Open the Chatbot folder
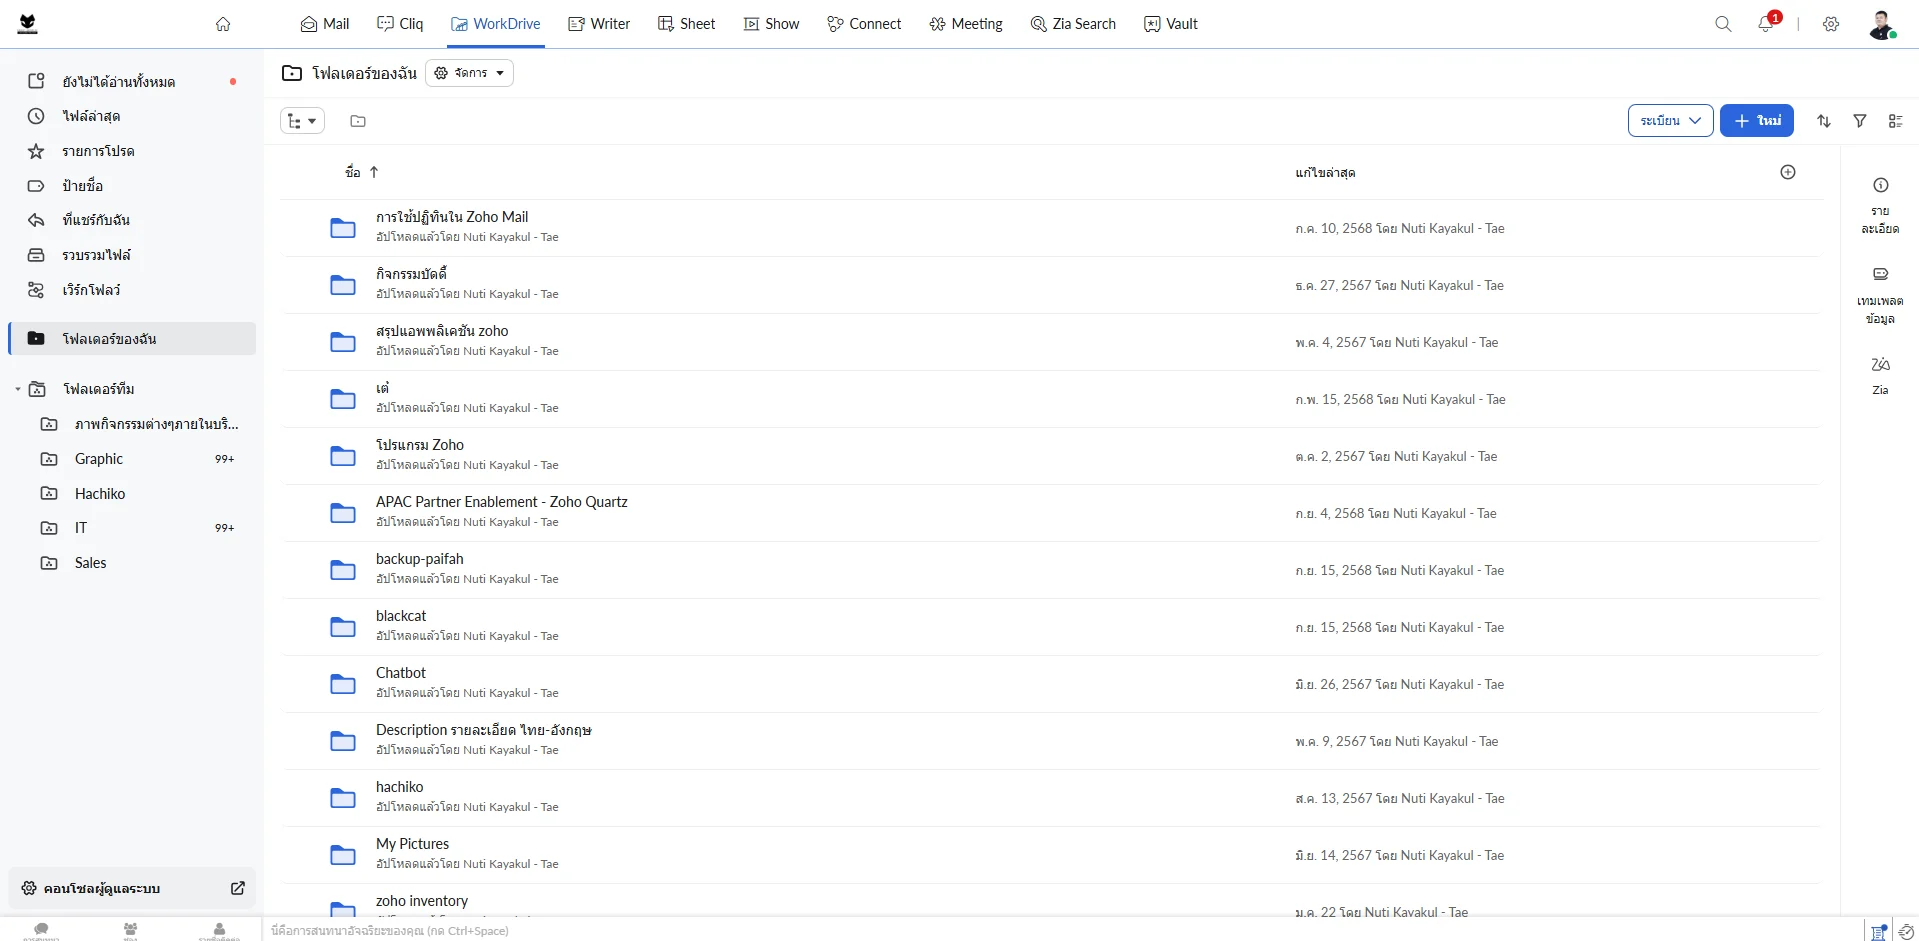The image size is (1919, 941). tap(401, 673)
